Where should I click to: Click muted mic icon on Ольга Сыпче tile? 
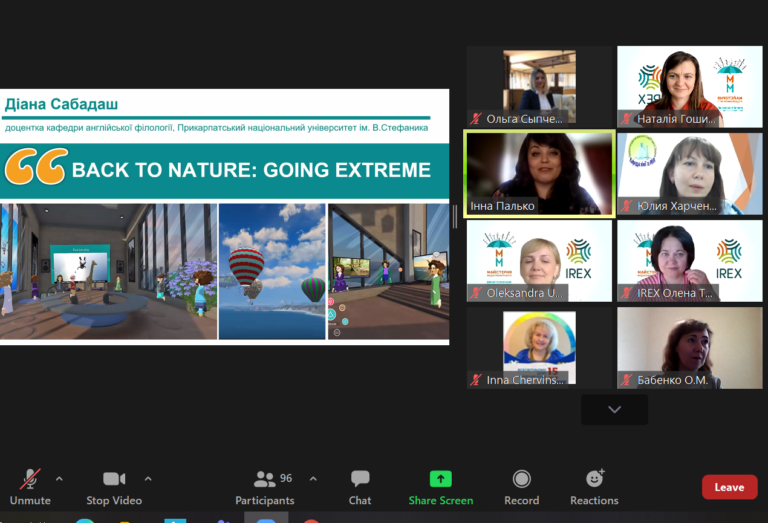click(476, 119)
